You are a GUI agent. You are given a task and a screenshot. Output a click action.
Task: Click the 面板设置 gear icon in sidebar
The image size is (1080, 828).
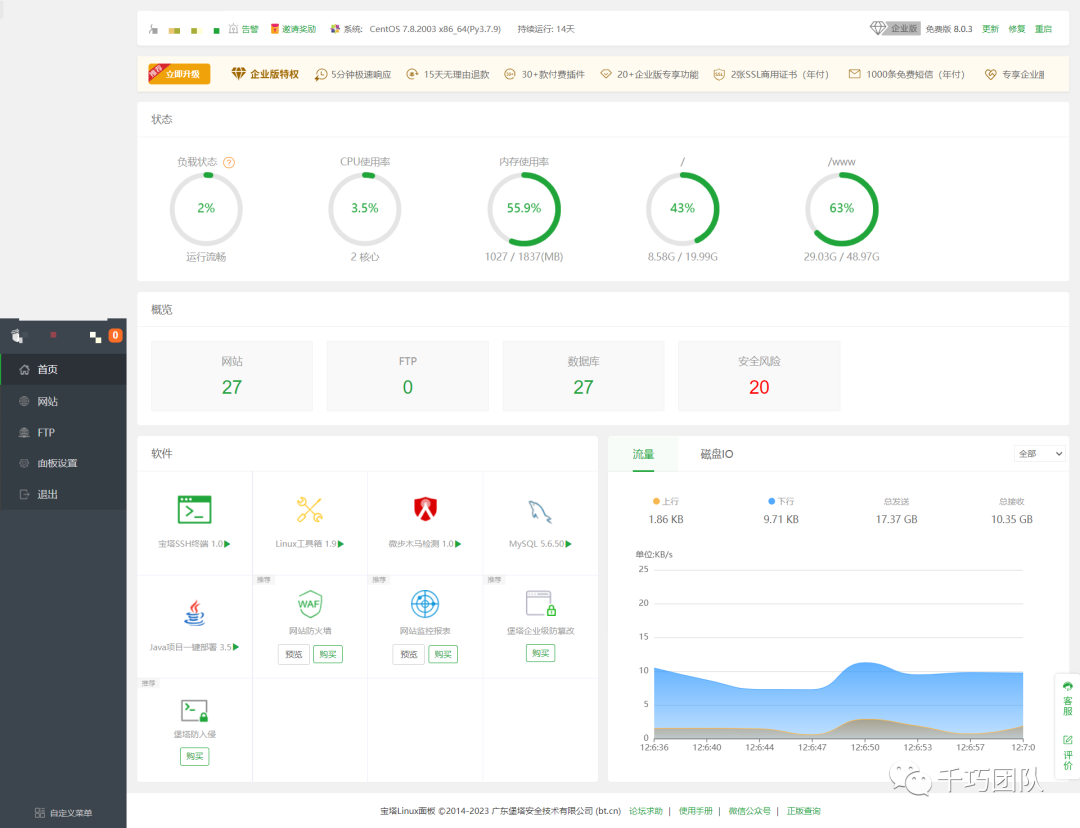[24, 463]
